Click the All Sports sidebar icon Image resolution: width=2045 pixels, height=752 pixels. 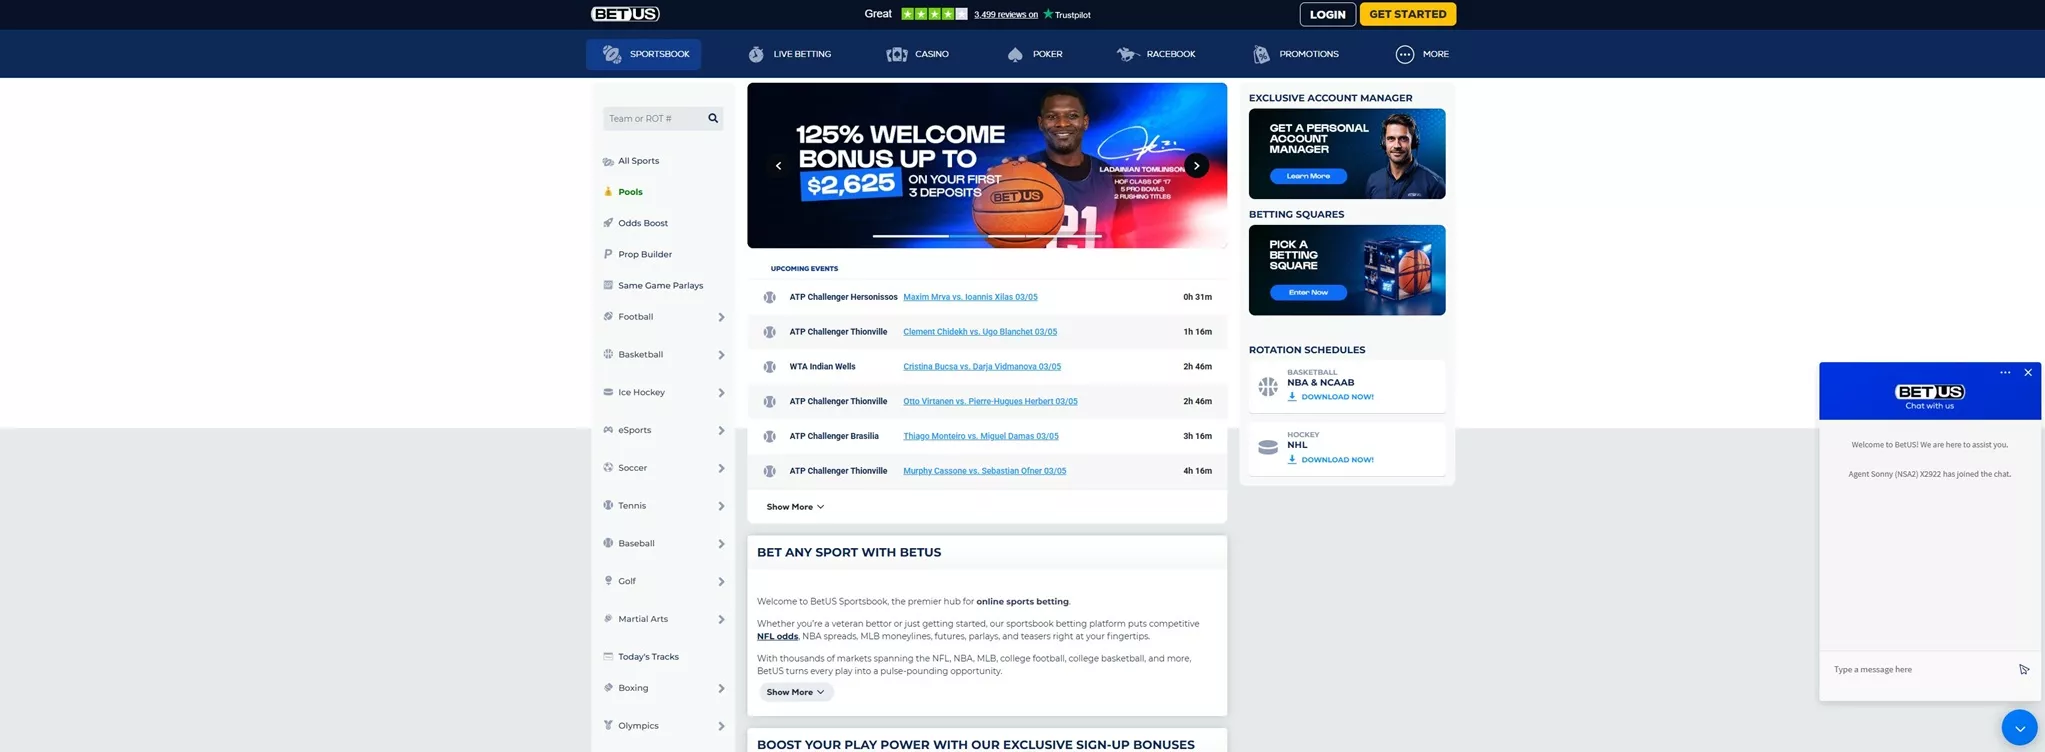[608, 161]
